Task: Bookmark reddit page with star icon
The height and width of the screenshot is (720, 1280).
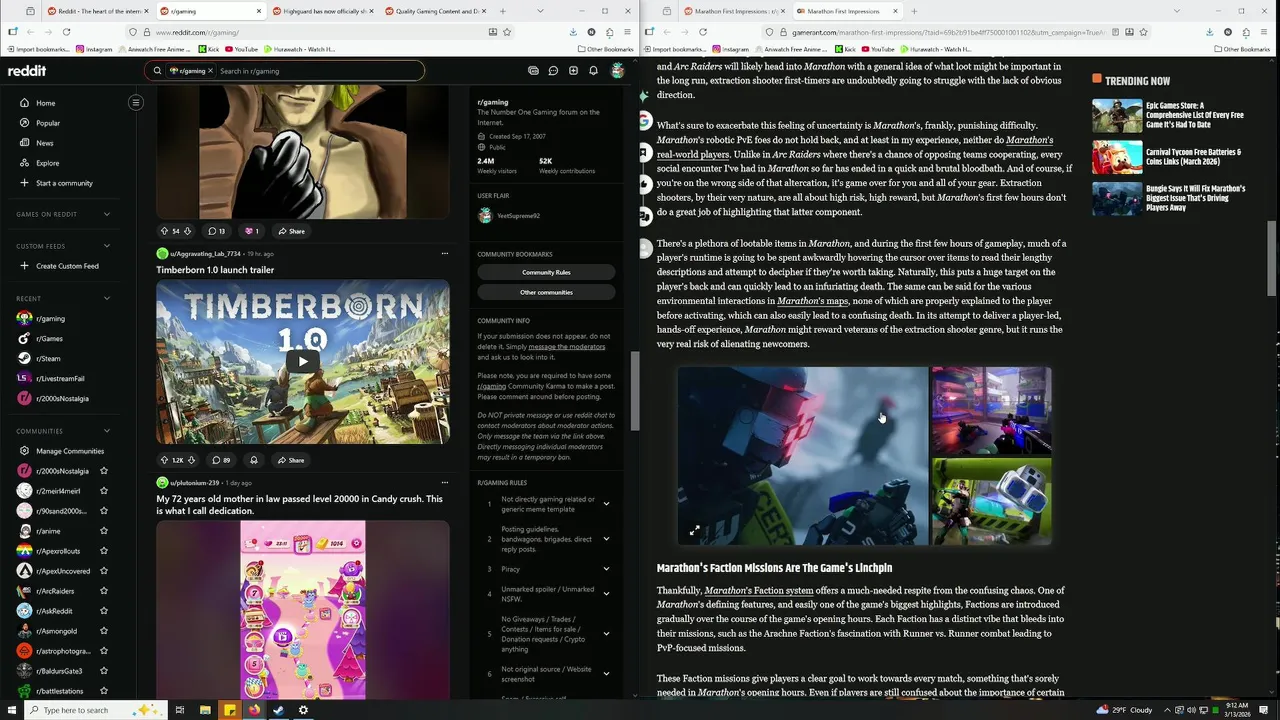Action: (x=507, y=32)
